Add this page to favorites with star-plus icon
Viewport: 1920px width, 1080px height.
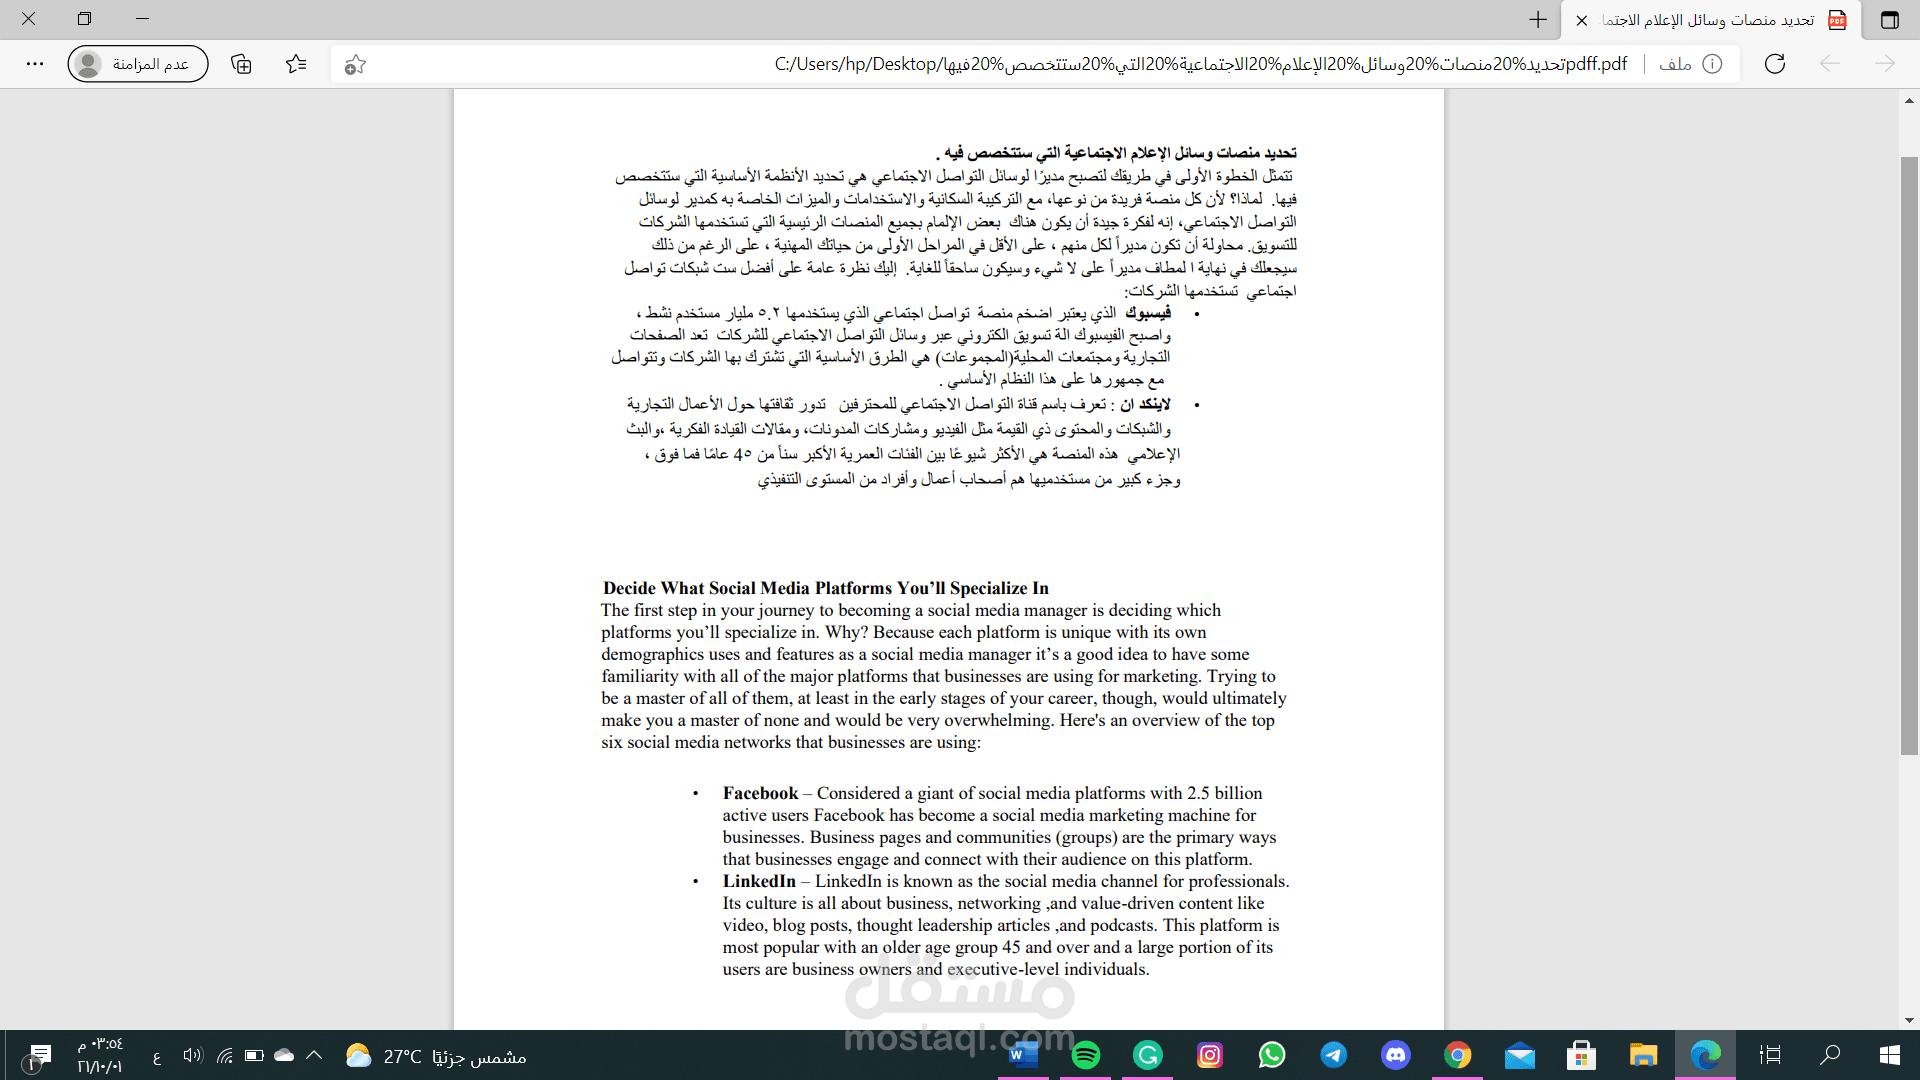pos(355,65)
